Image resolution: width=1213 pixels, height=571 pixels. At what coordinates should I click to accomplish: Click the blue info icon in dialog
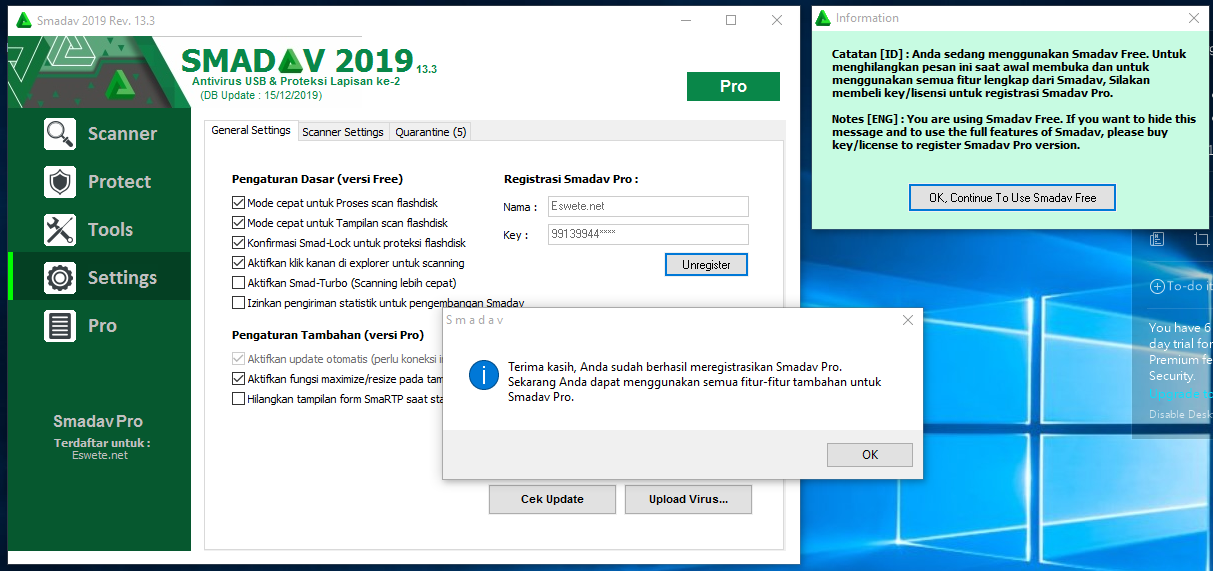(x=483, y=376)
